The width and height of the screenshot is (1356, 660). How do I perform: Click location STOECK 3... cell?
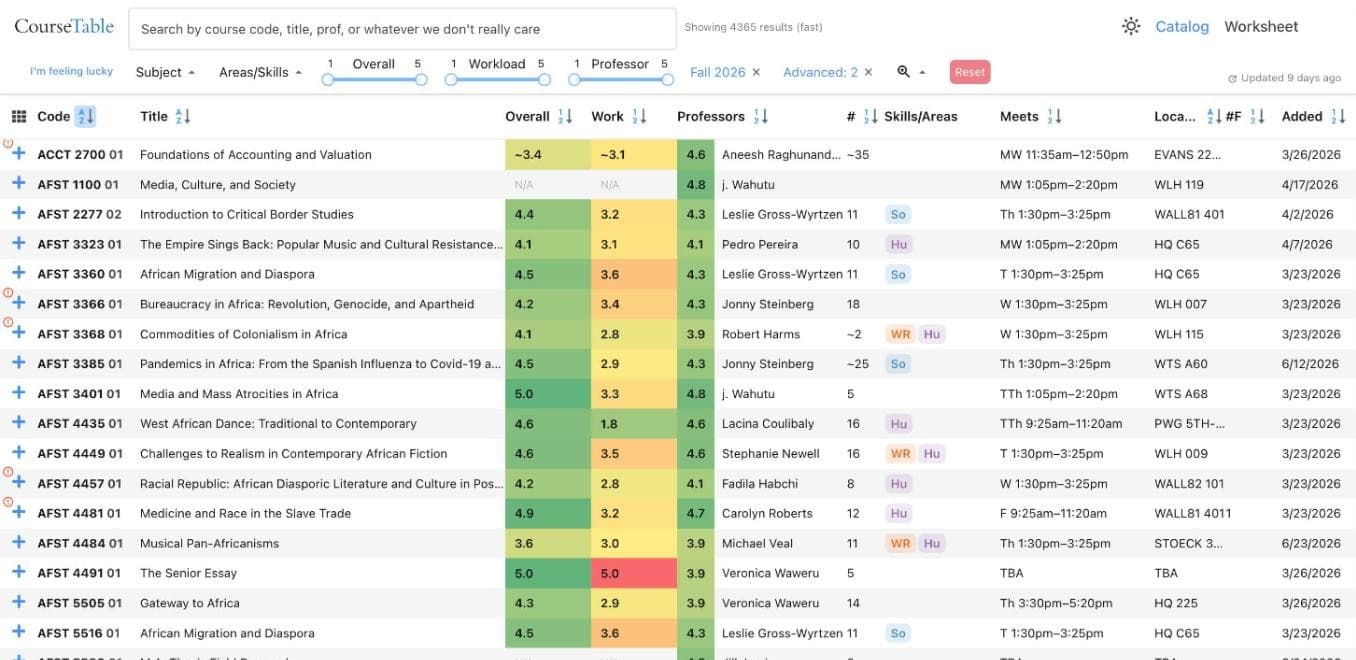[1188, 543]
